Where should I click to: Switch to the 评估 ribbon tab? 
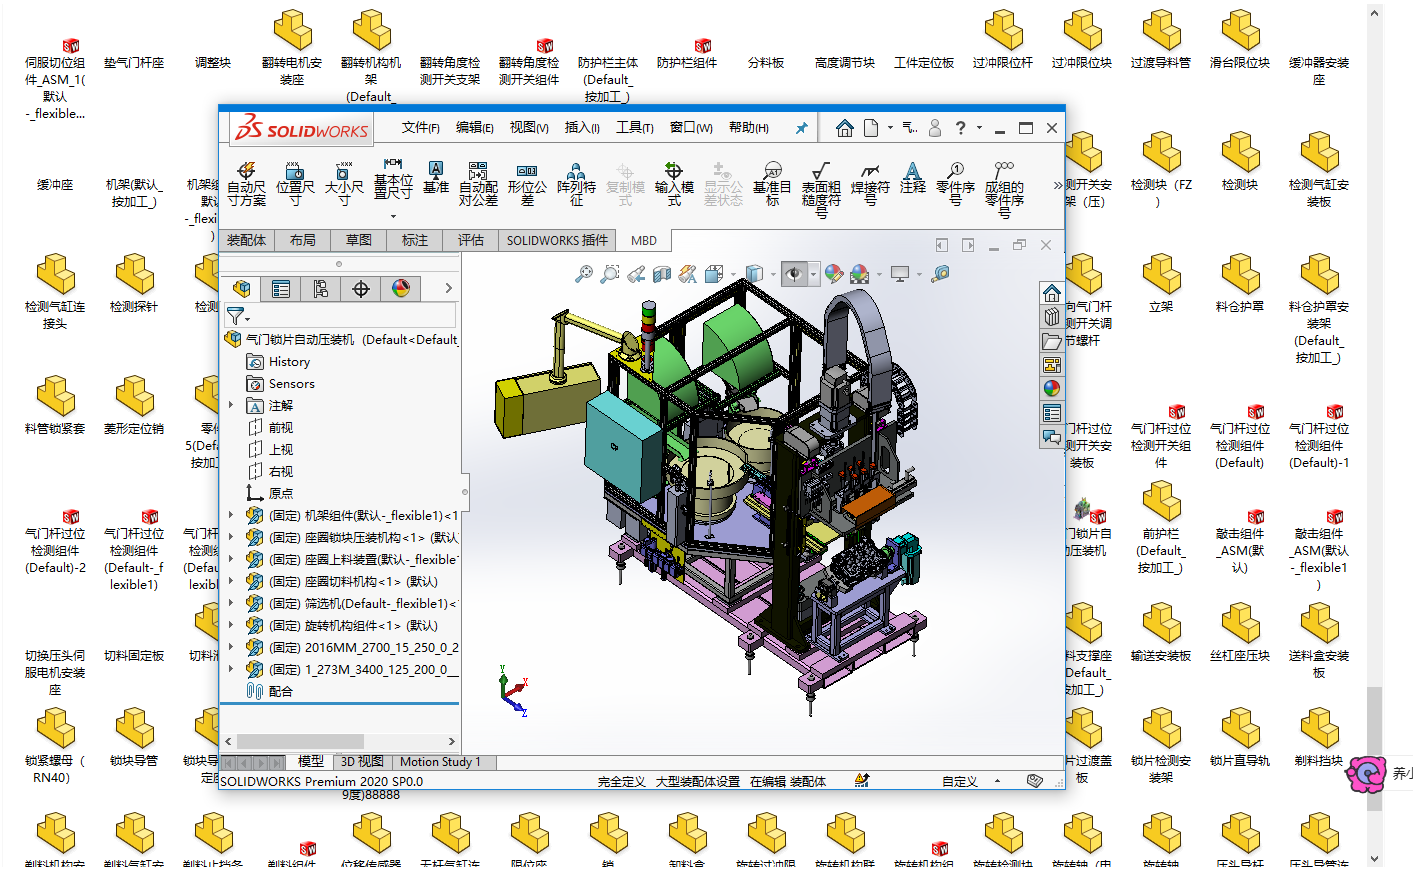(x=471, y=240)
